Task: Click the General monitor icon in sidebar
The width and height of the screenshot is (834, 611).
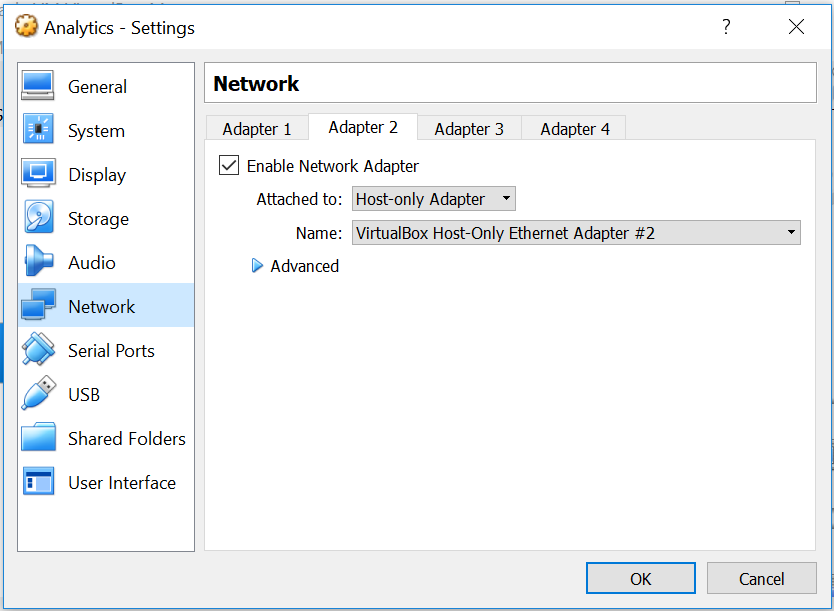Action: tap(38, 86)
